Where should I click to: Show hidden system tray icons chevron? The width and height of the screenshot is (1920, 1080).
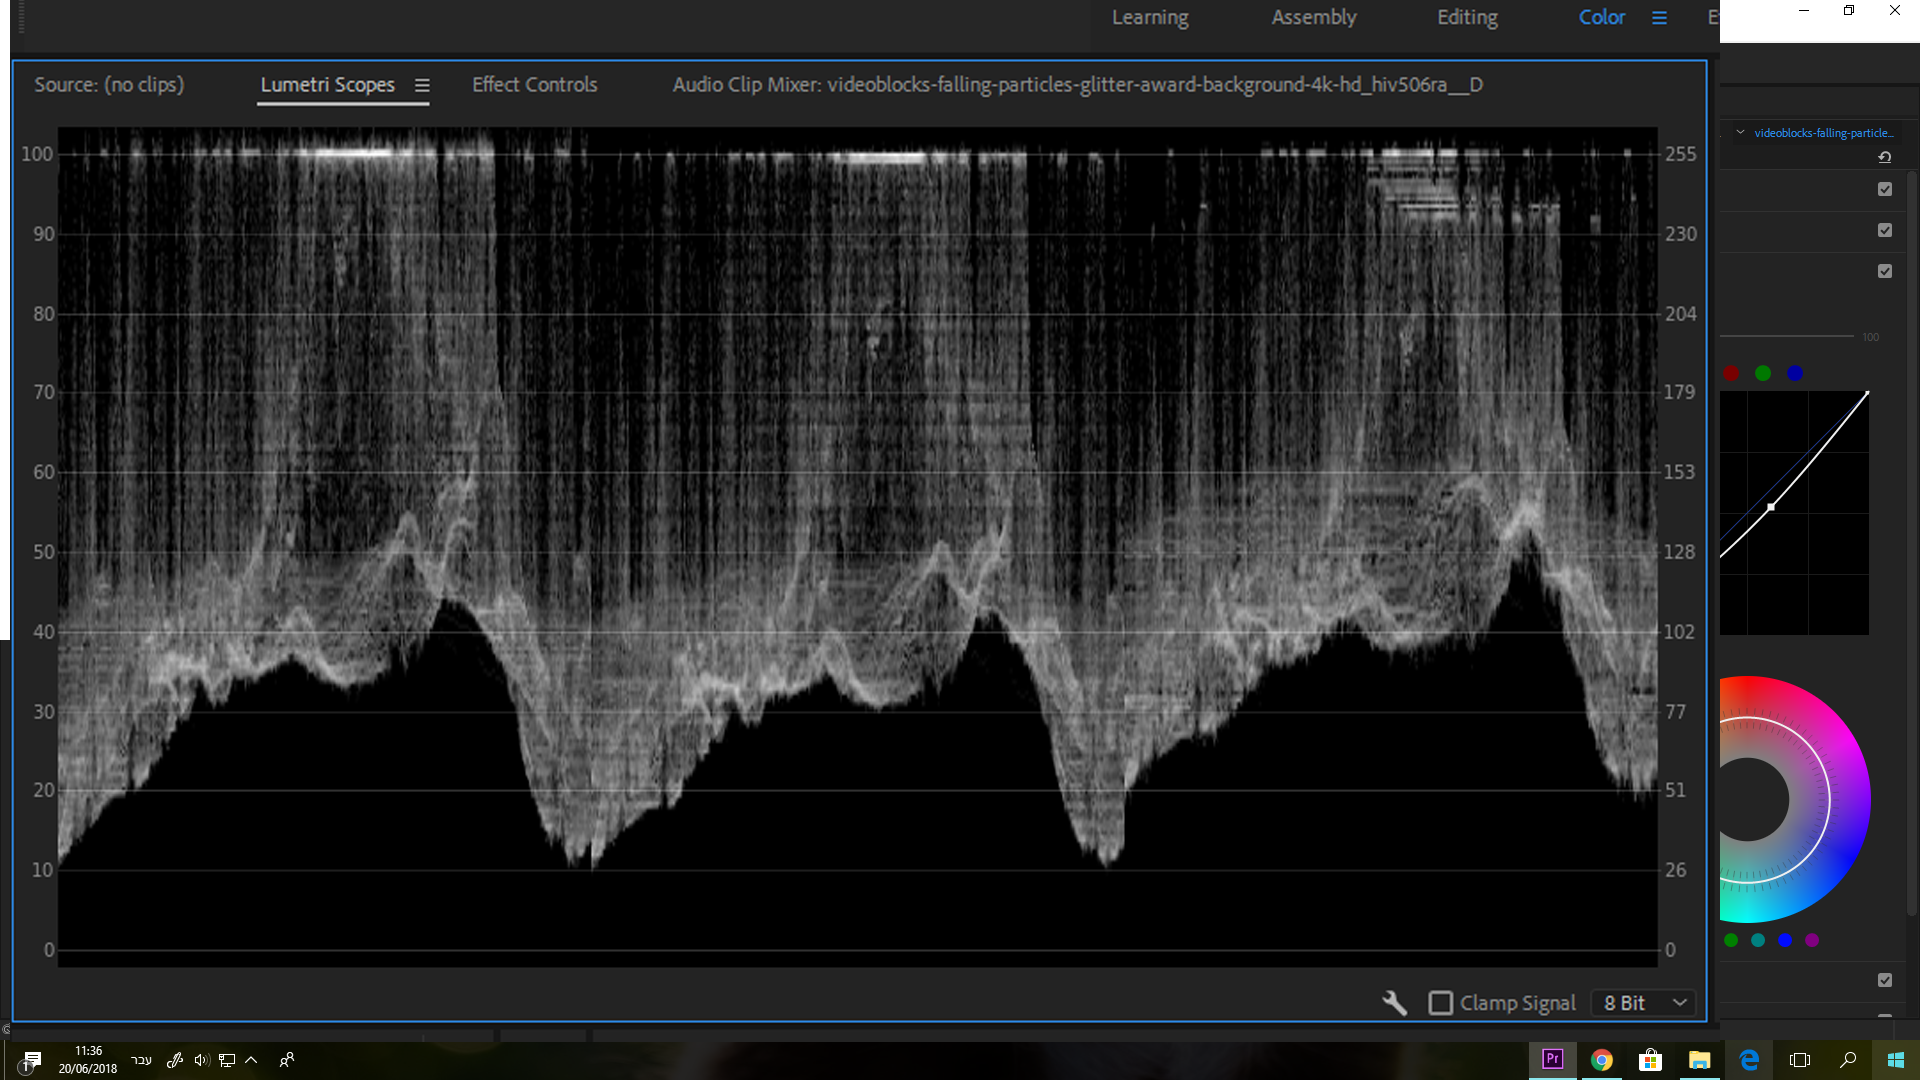(252, 1060)
